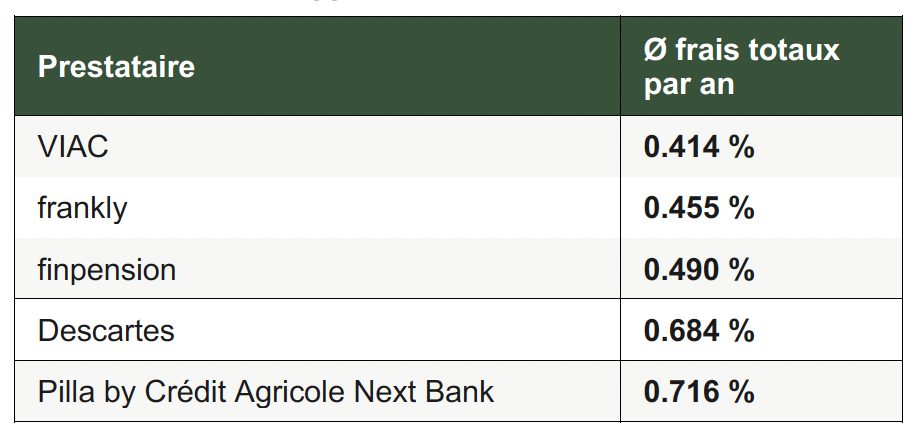Screen dimensions: 920x436
Task: Click the 0.490 % fee value
Action: tap(699, 269)
